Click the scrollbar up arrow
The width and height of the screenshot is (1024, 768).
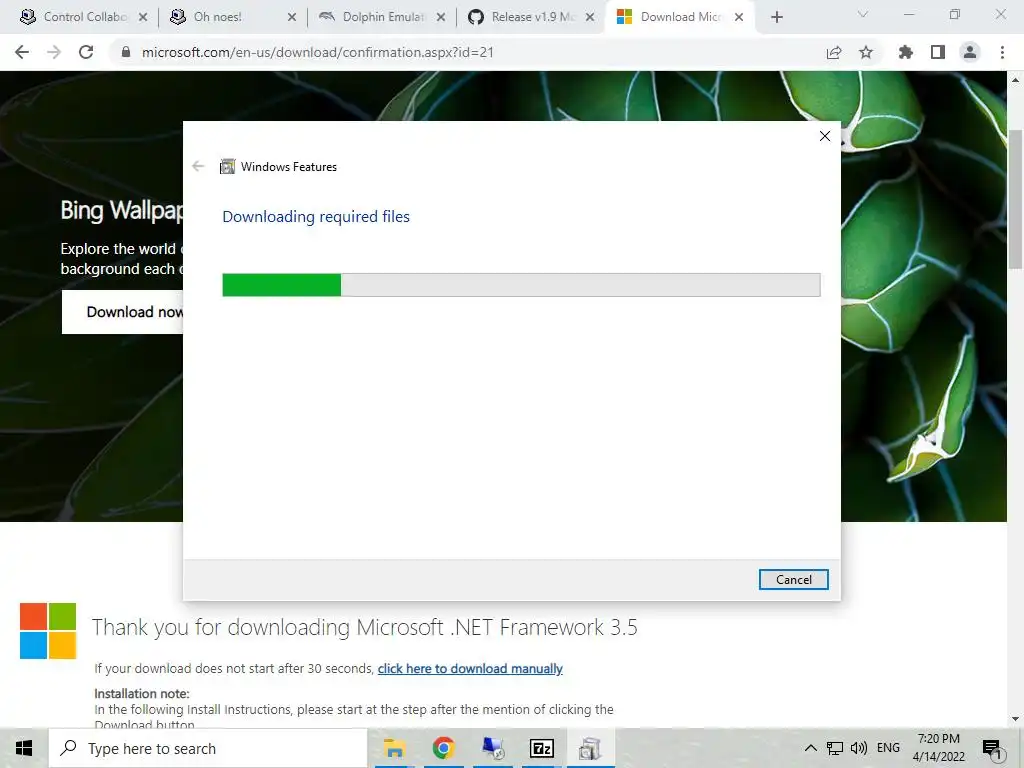point(1015,80)
